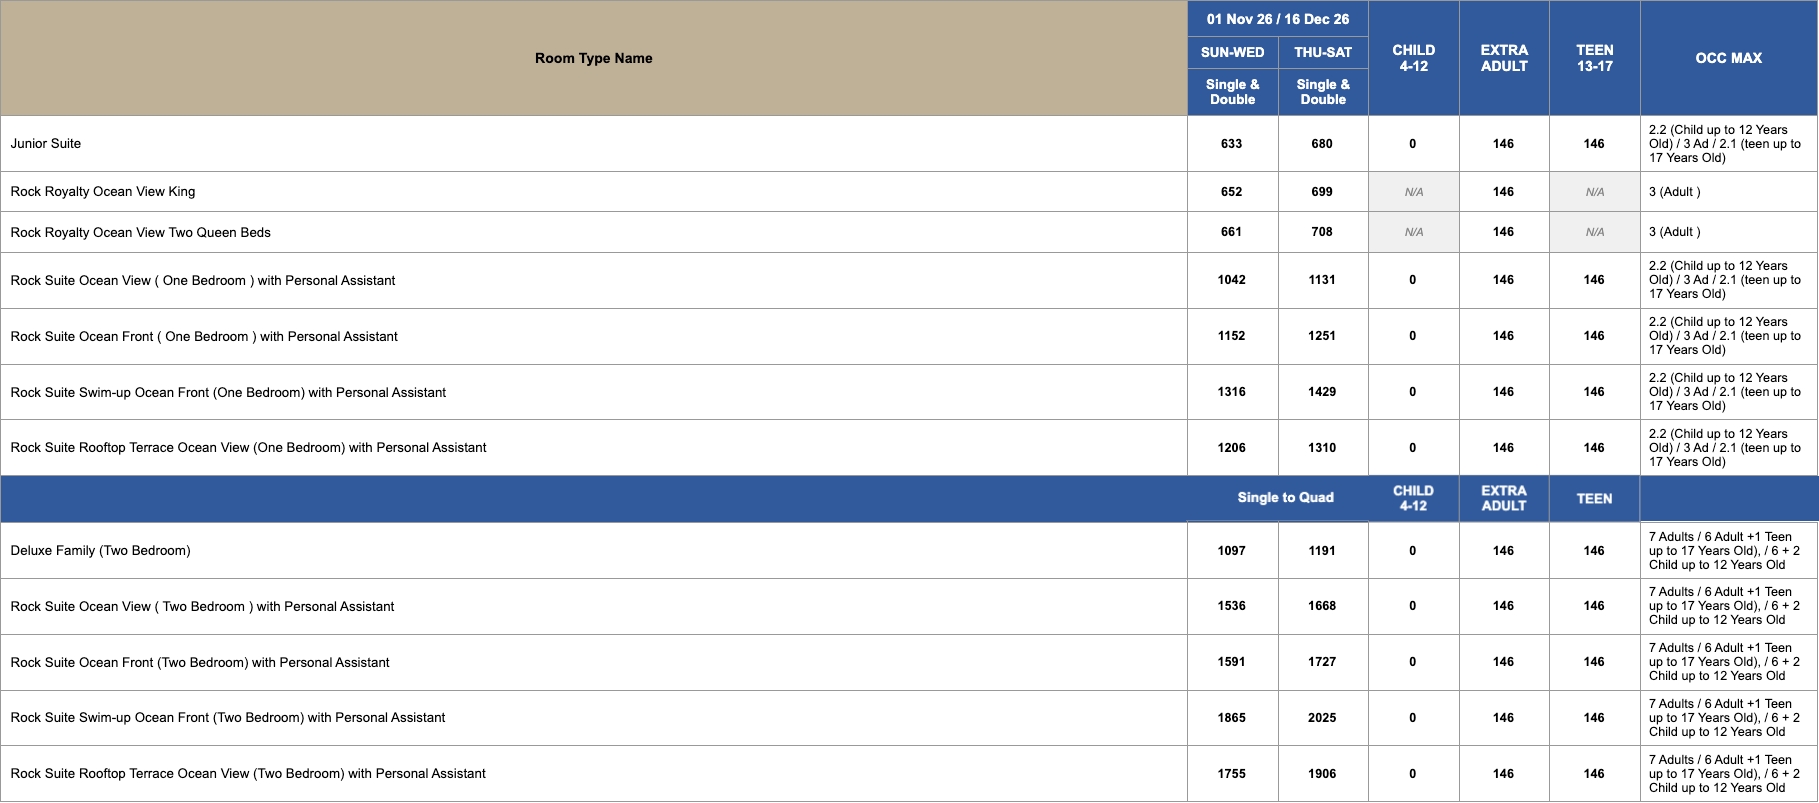Click the 1536 rate cell
Image resolution: width=1819 pixels, height=803 pixels.
point(1232,606)
